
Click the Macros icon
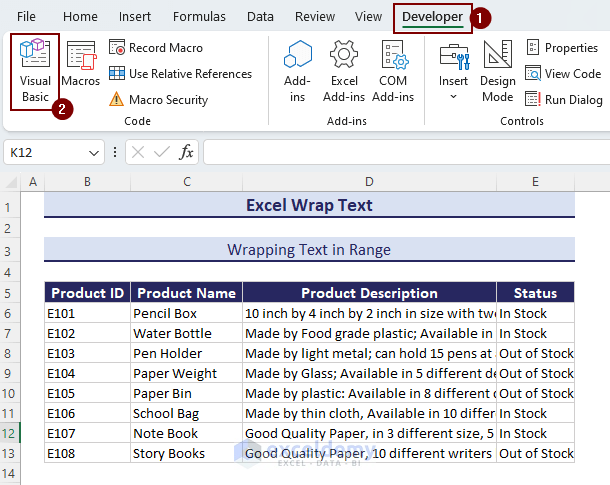pos(80,66)
